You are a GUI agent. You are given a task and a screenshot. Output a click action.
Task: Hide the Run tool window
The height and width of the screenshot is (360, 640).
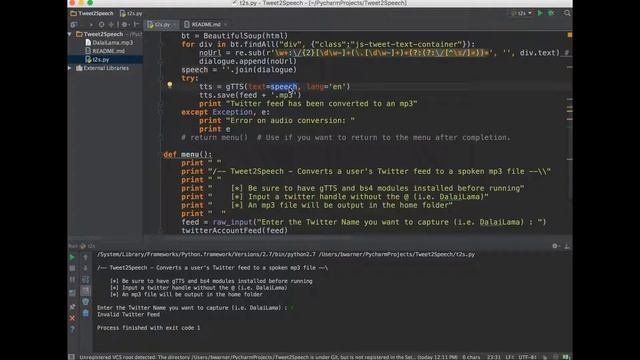[x=567, y=246]
